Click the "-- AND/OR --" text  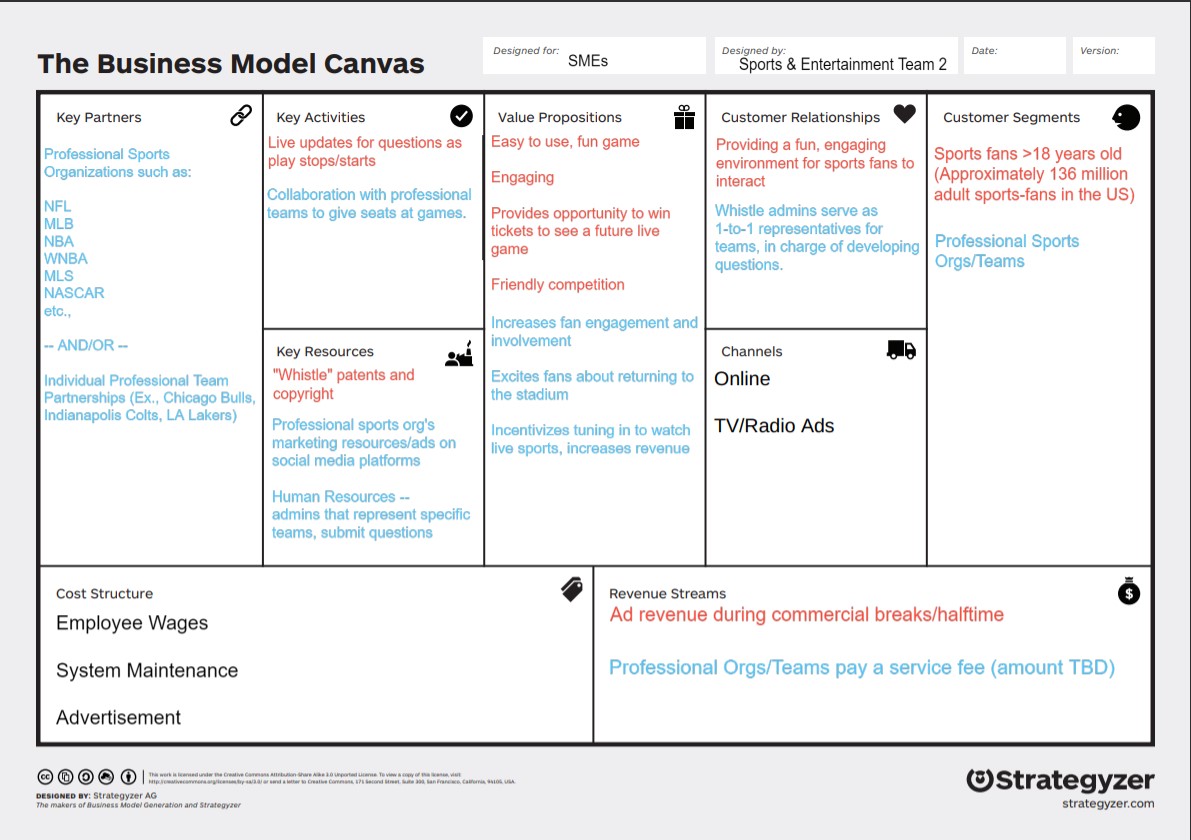pos(86,345)
